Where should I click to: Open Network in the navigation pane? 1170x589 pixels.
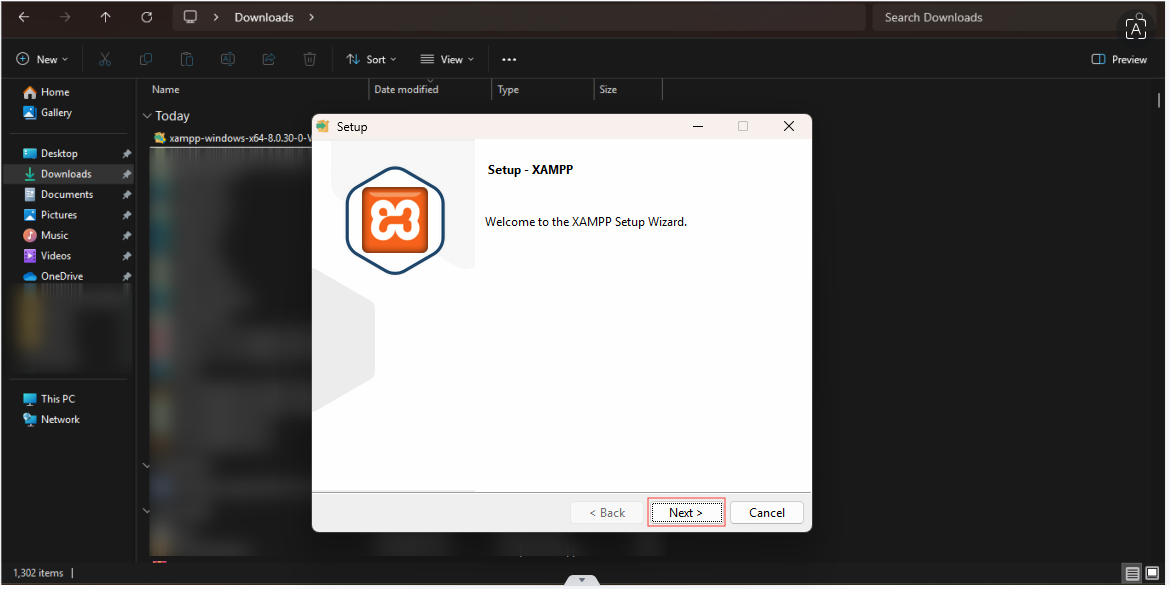point(51,420)
